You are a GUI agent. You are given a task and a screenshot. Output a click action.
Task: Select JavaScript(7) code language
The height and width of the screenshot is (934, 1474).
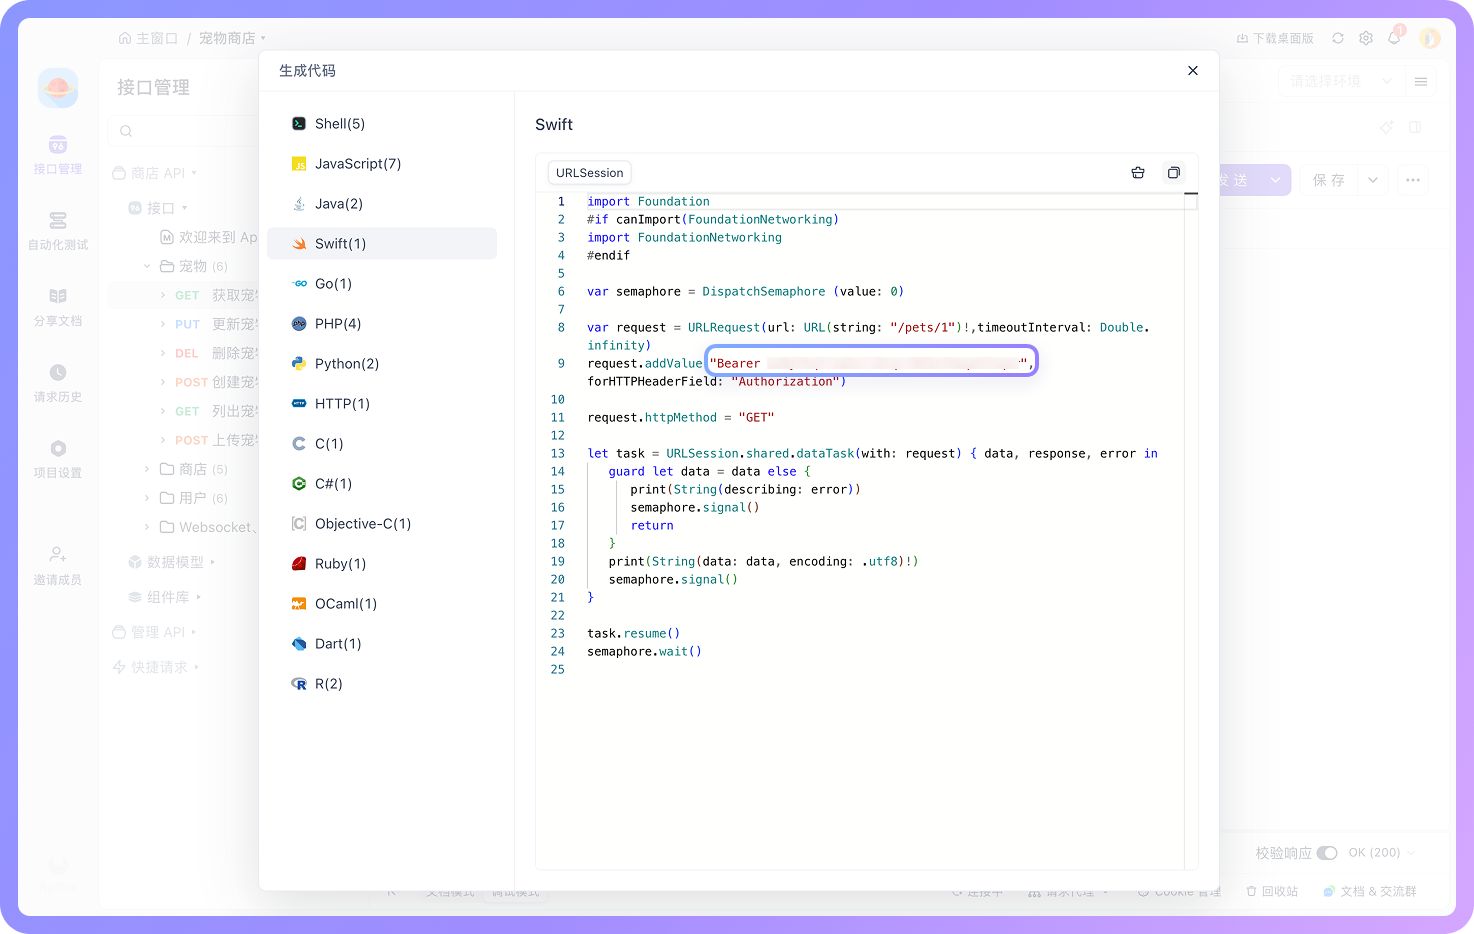pos(382,164)
